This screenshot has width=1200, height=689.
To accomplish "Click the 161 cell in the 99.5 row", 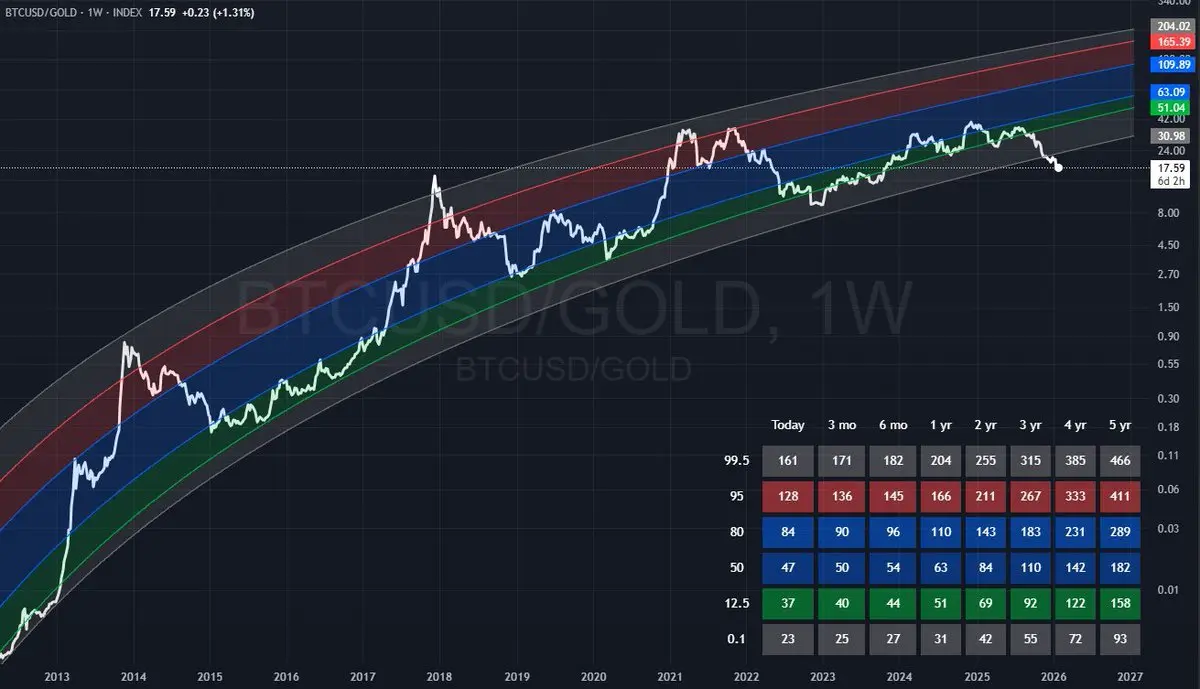I will pos(788,462).
